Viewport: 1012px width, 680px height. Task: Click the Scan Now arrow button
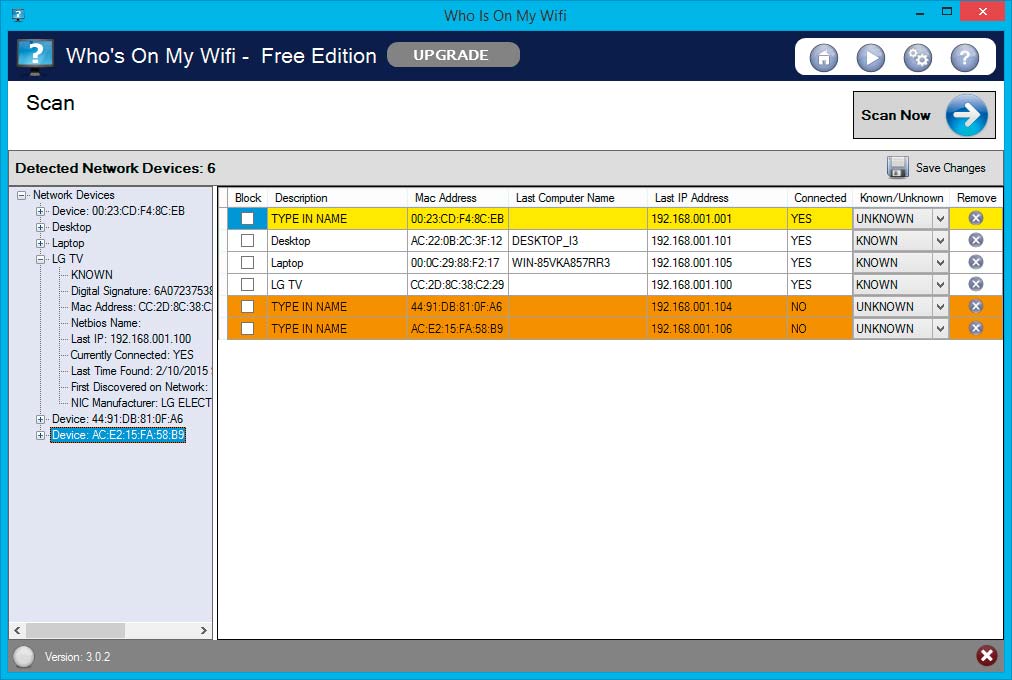point(924,115)
